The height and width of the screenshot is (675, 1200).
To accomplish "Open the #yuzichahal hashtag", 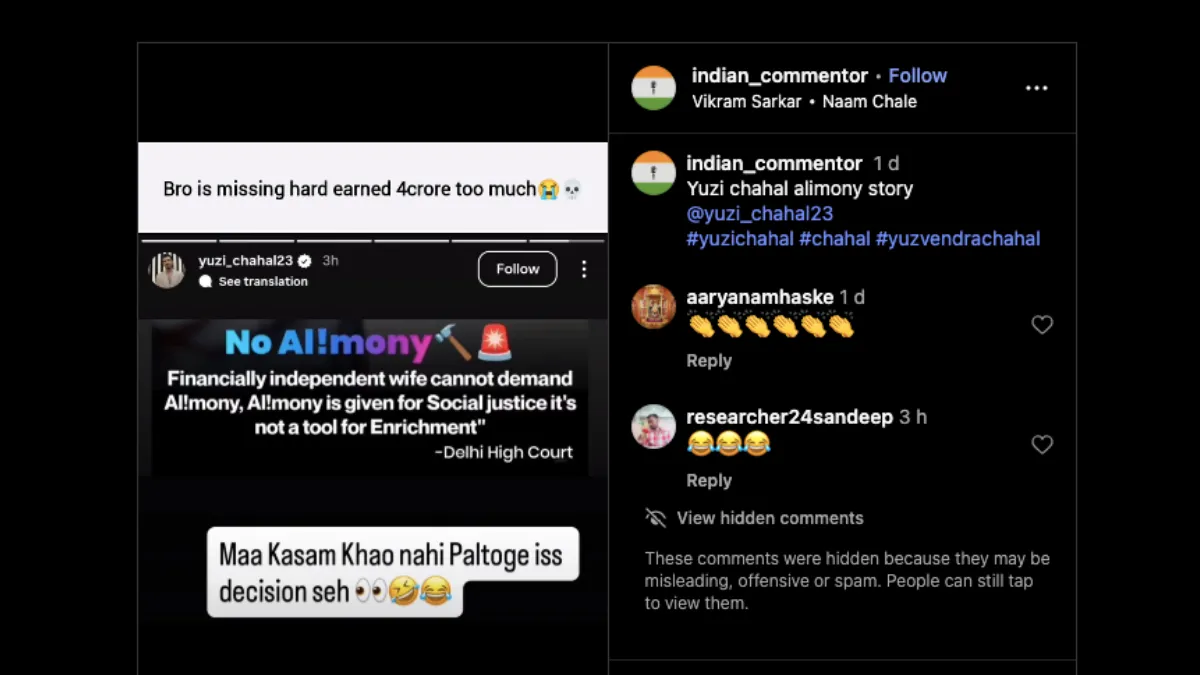I will coord(740,239).
